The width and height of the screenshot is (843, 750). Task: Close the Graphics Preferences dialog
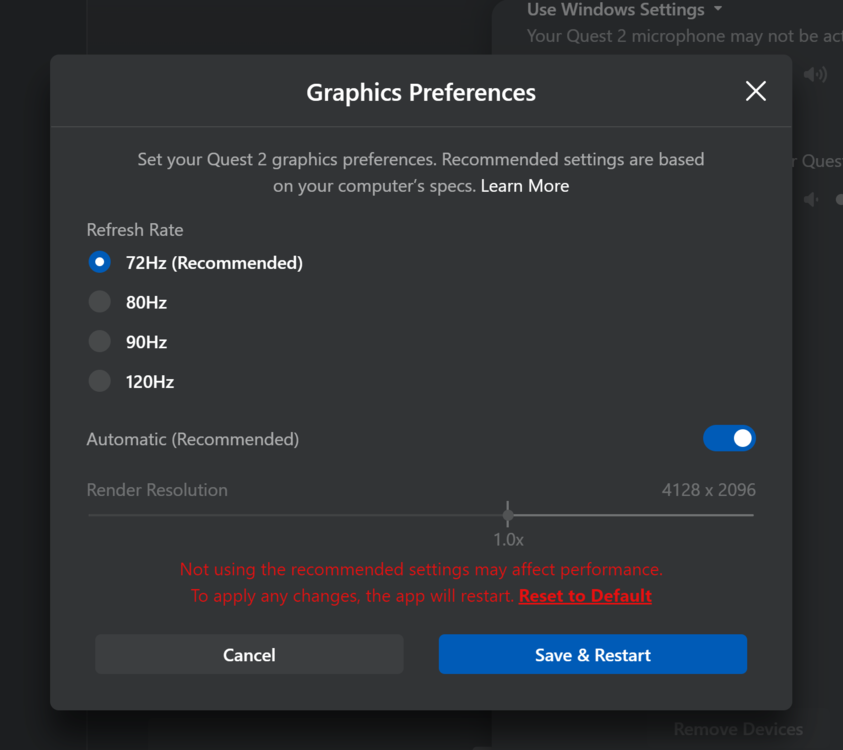point(756,92)
